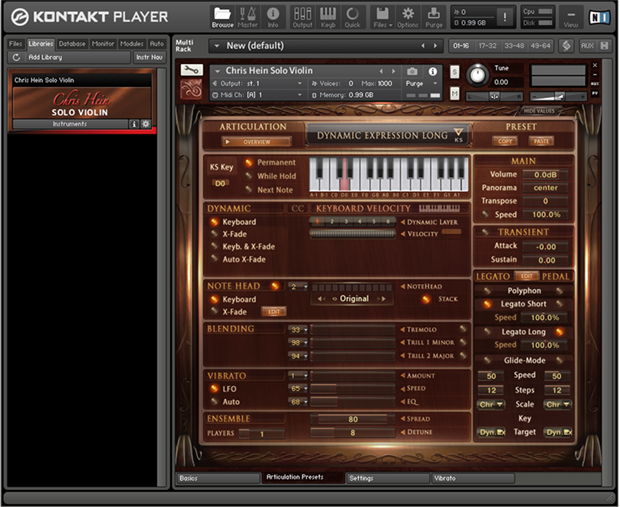
Task: Show the on-screen Keyb keyboard icon
Action: coord(327,15)
